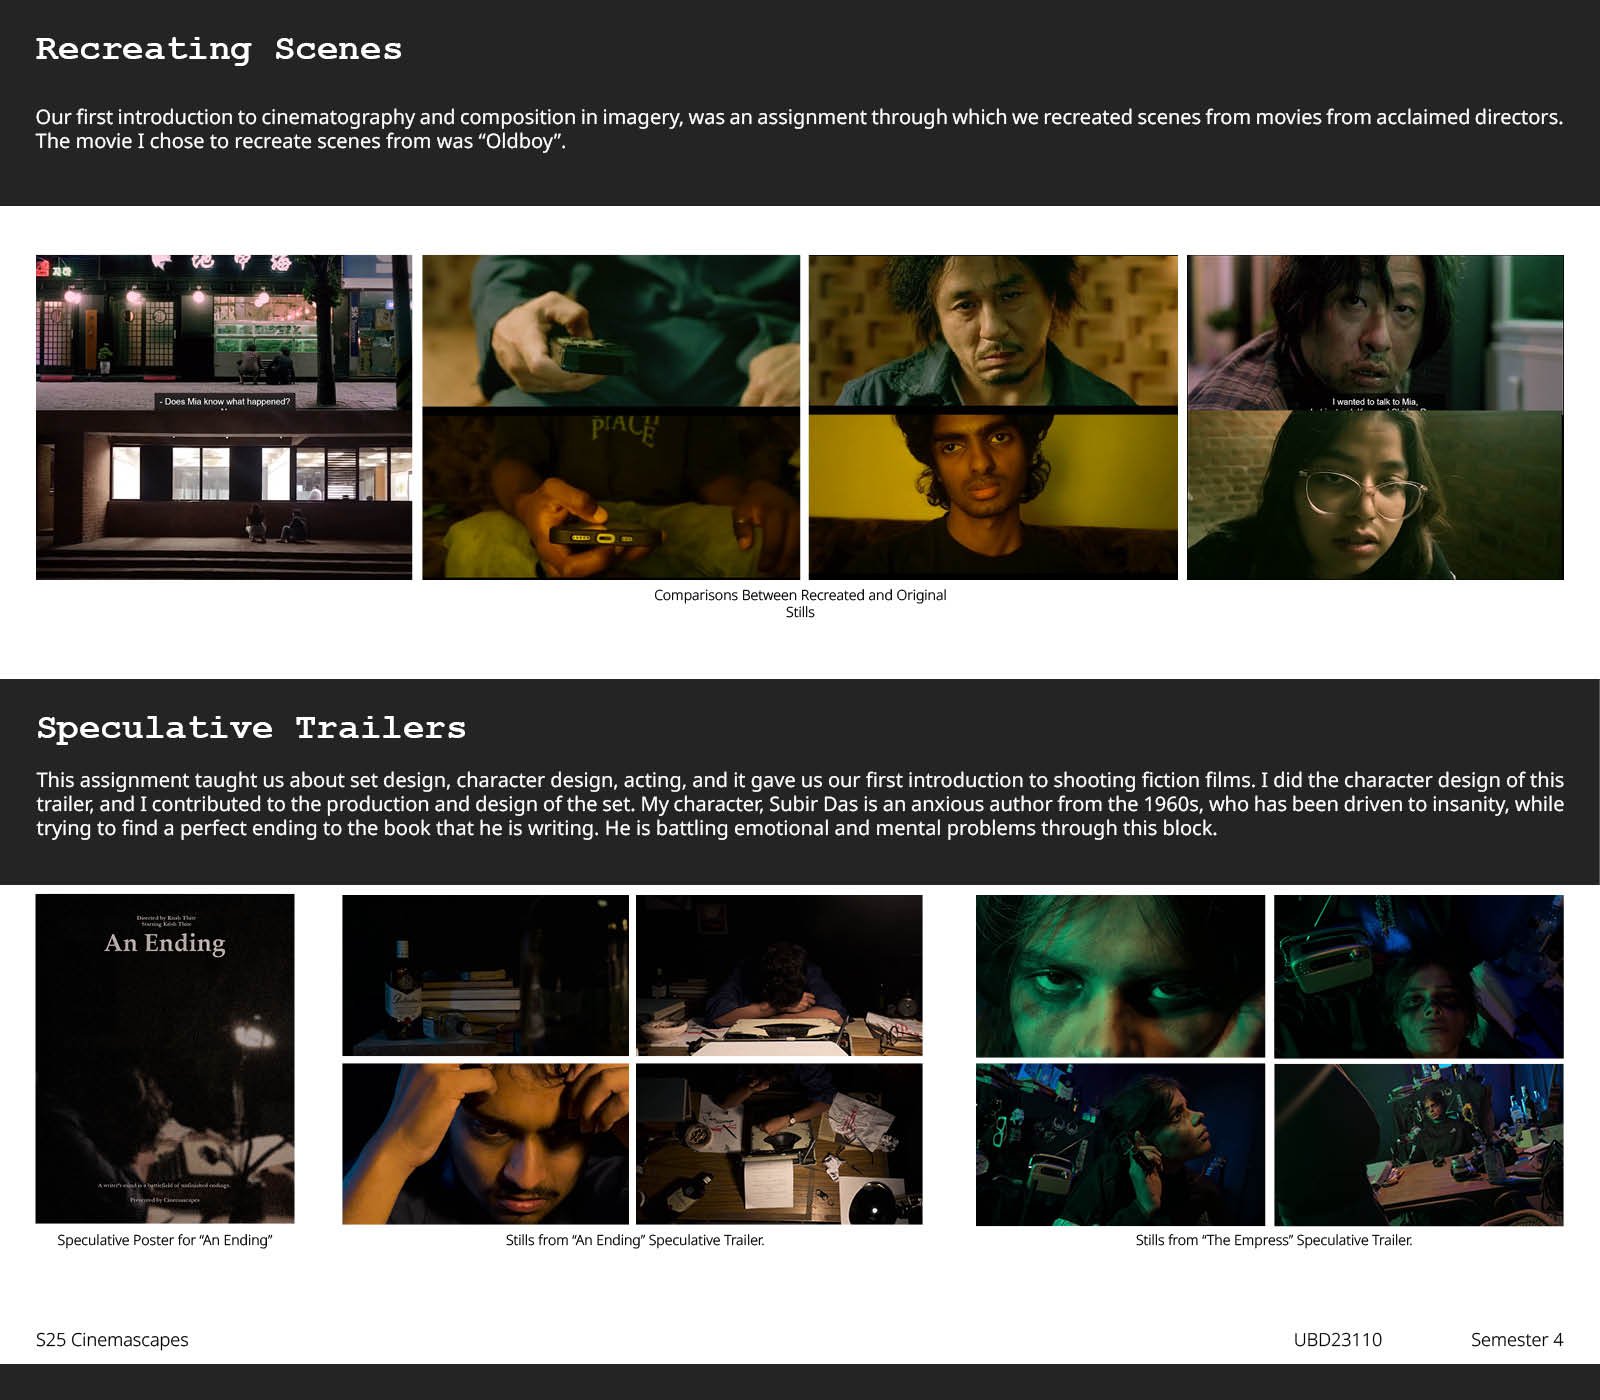1600x1400 pixels.
Task: Open the recreated still of woman with glasses
Action: tap(1375, 495)
